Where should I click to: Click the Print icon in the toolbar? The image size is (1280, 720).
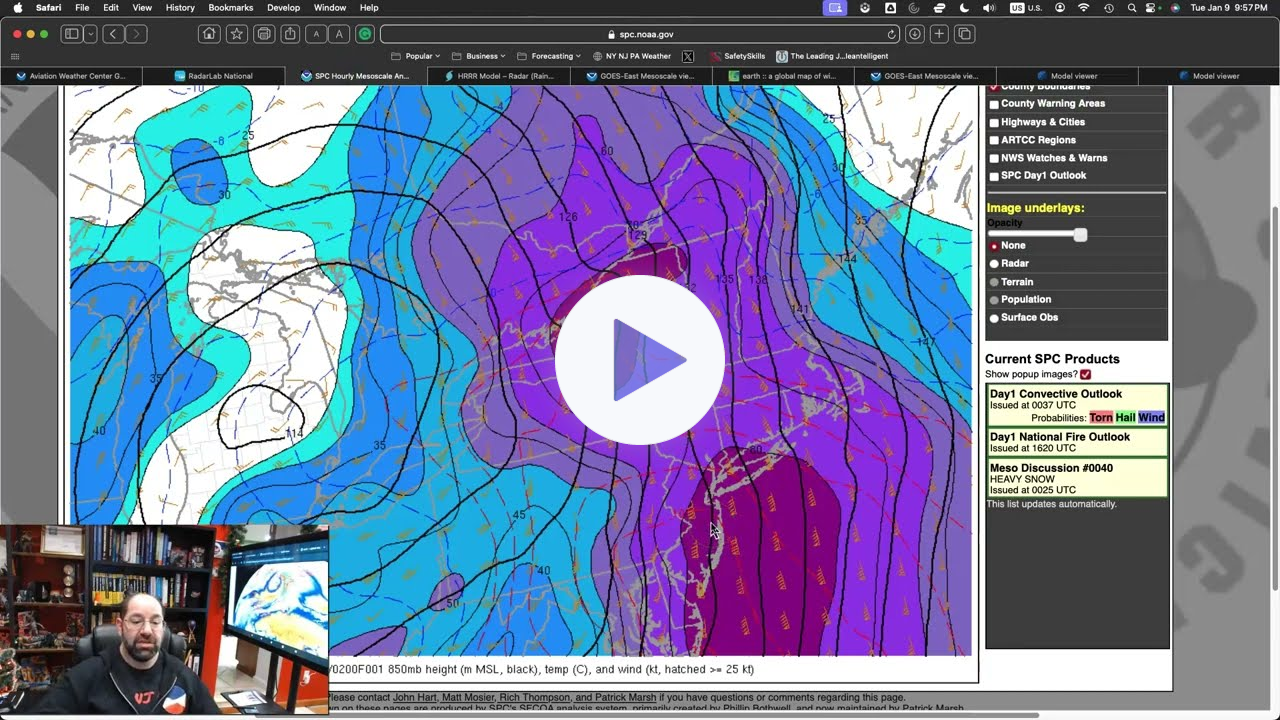(x=262, y=33)
